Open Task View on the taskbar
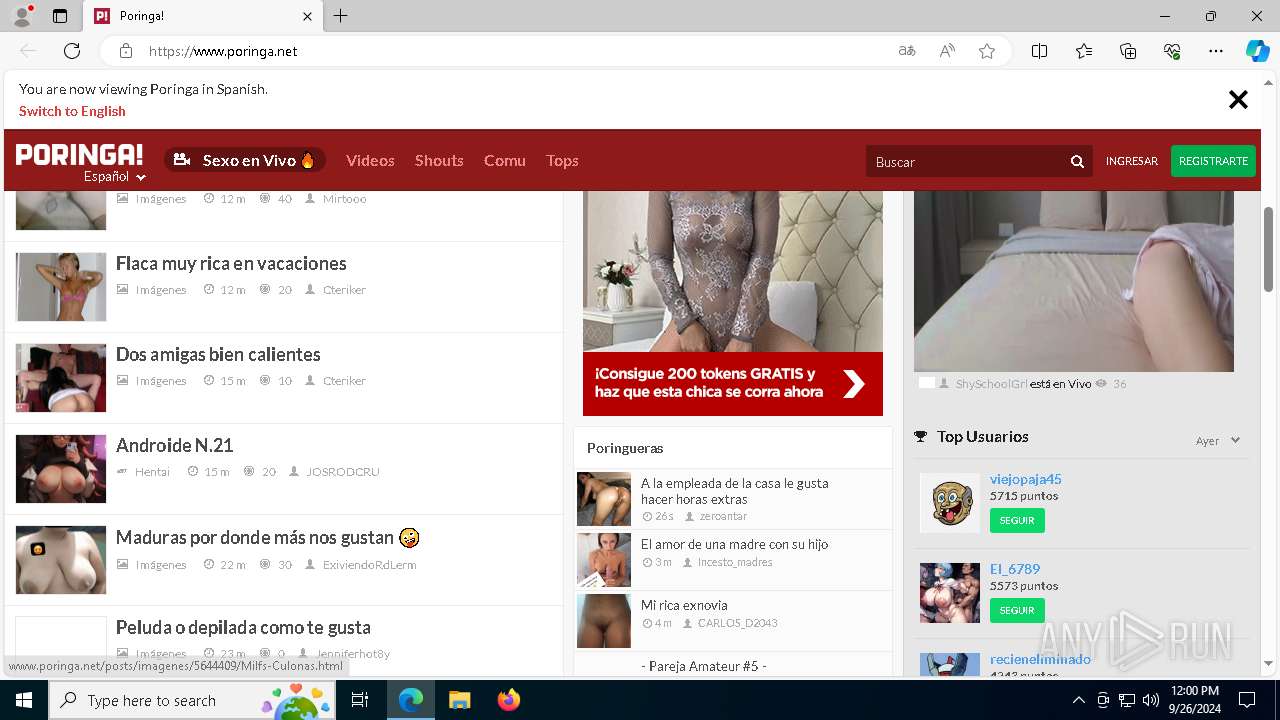Screen dimensions: 1280x720 (360, 700)
